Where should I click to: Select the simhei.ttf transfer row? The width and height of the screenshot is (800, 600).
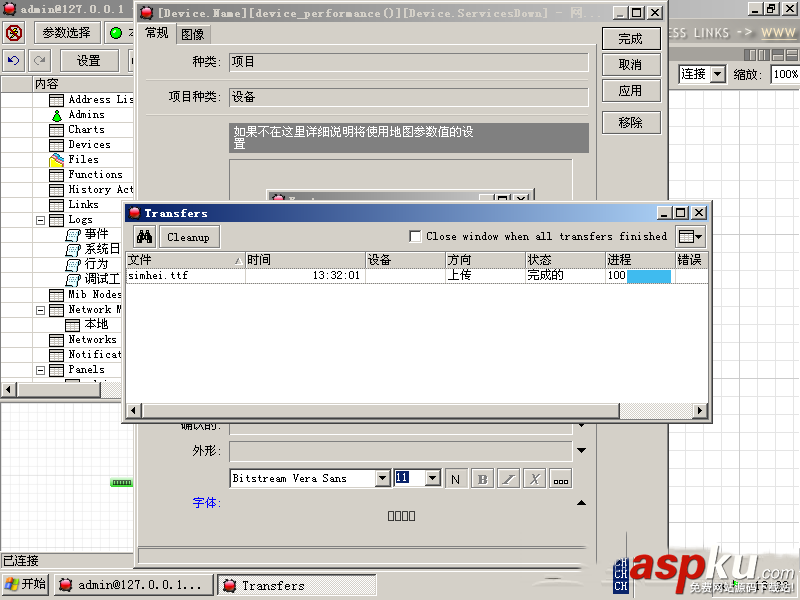(x=416, y=276)
